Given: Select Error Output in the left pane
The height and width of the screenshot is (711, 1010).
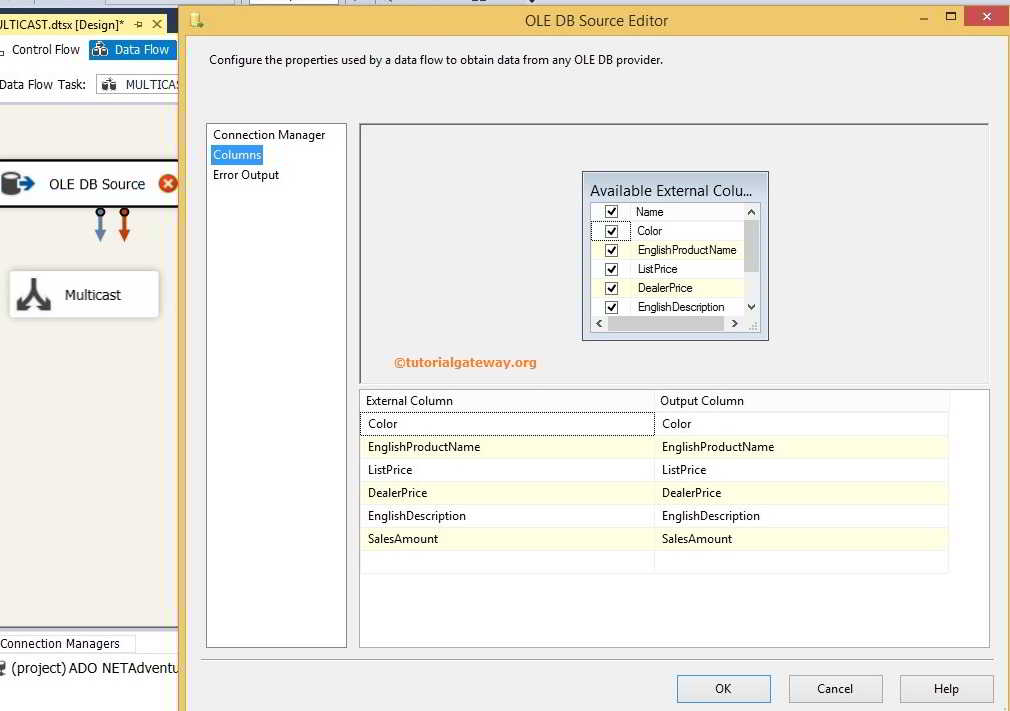Looking at the screenshot, I should pos(245,174).
